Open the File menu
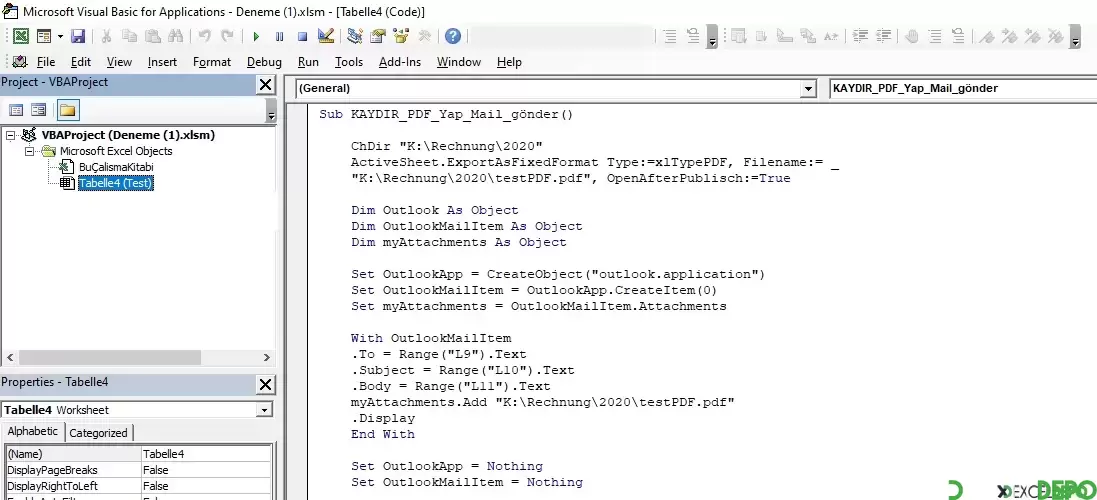 pyautogui.click(x=46, y=62)
